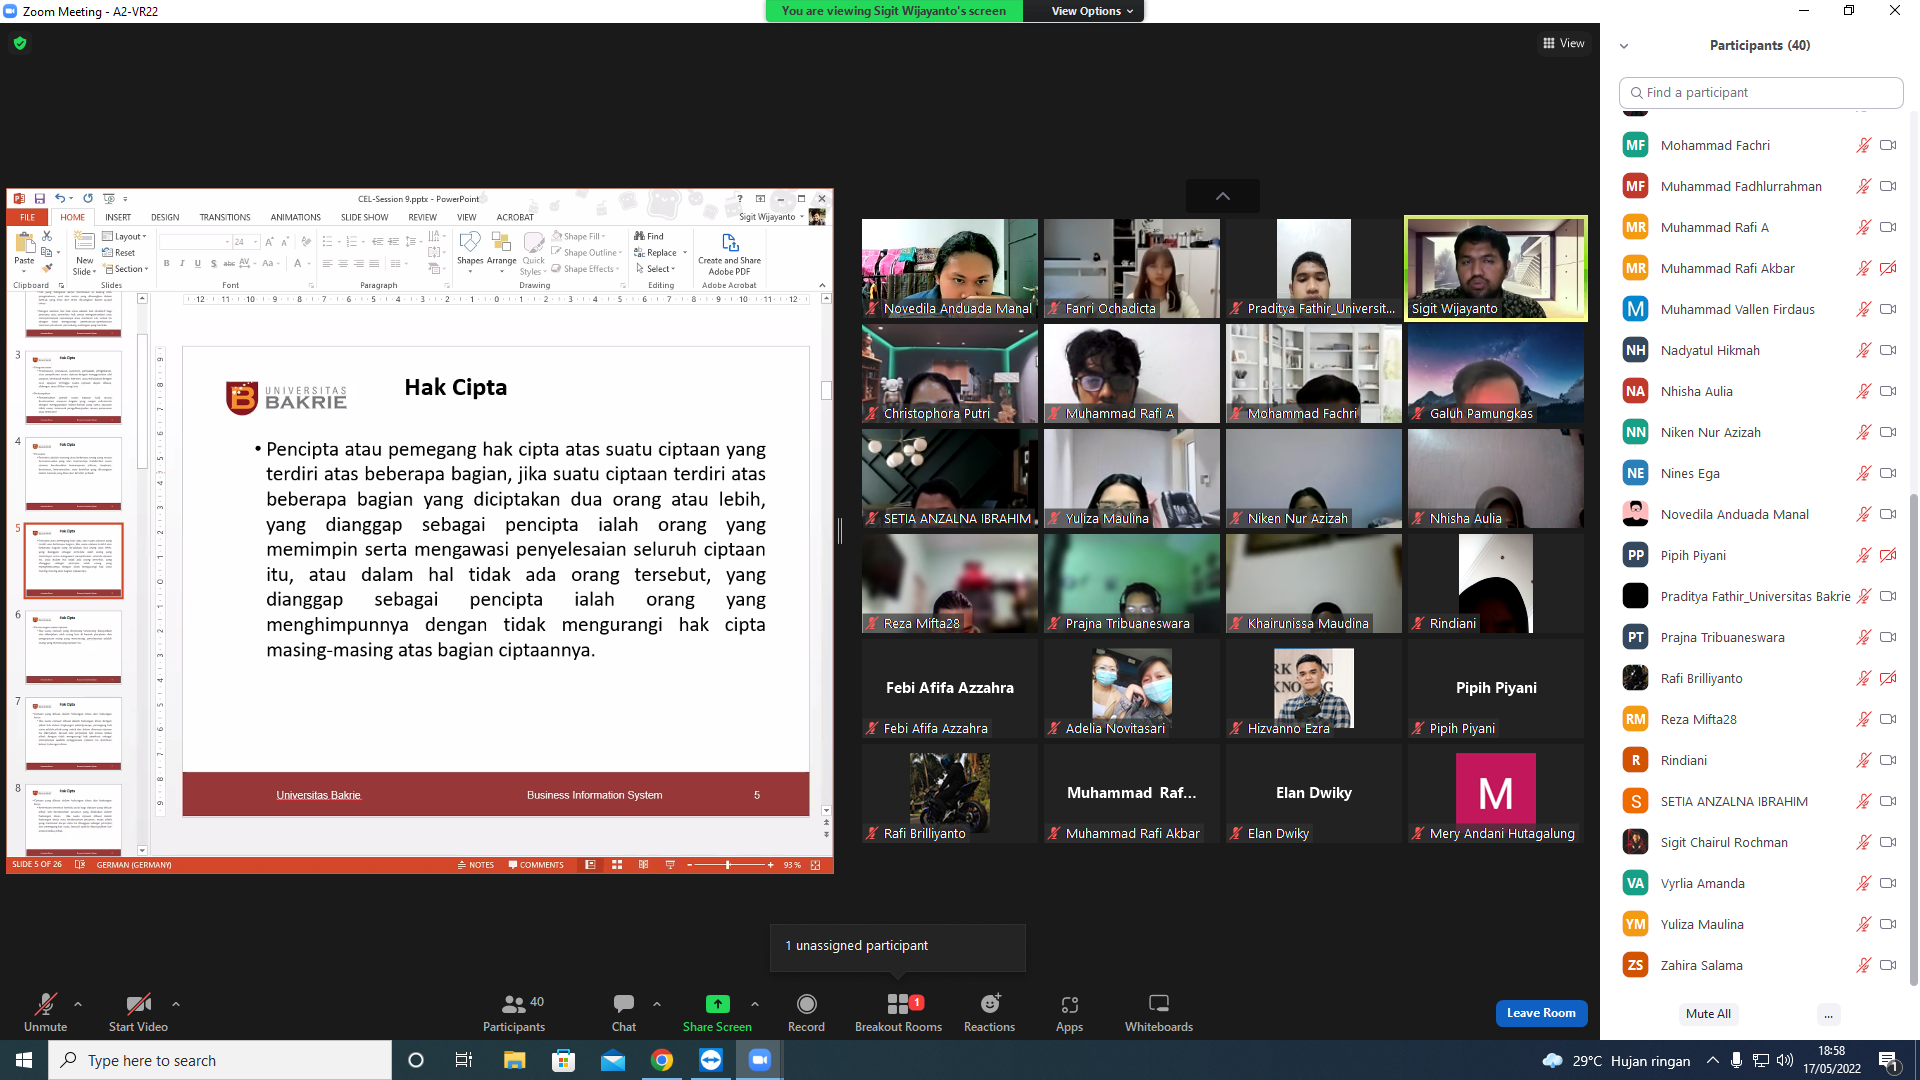The image size is (1920, 1080).
Task: Click the Find a participant search field
Action: click(1760, 92)
